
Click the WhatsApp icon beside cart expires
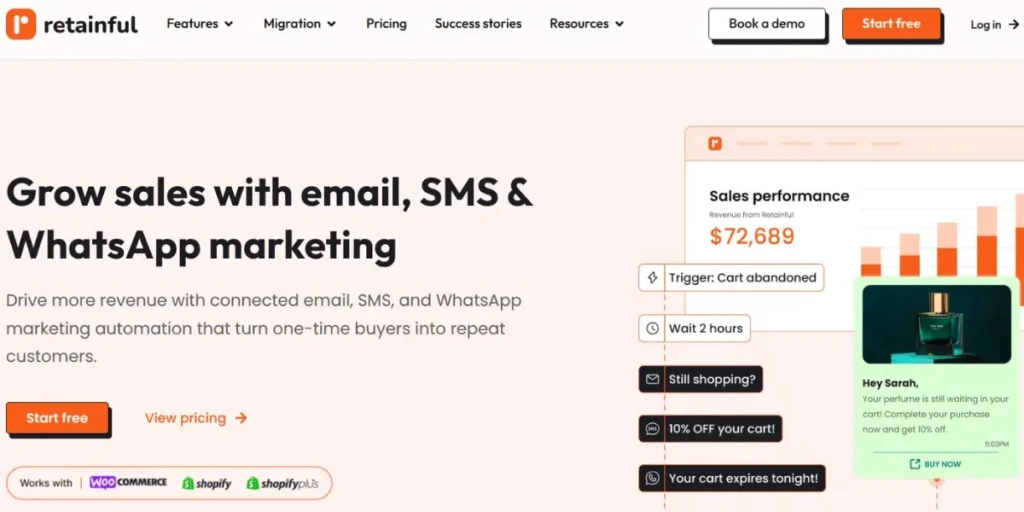click(x=652, y=478)
